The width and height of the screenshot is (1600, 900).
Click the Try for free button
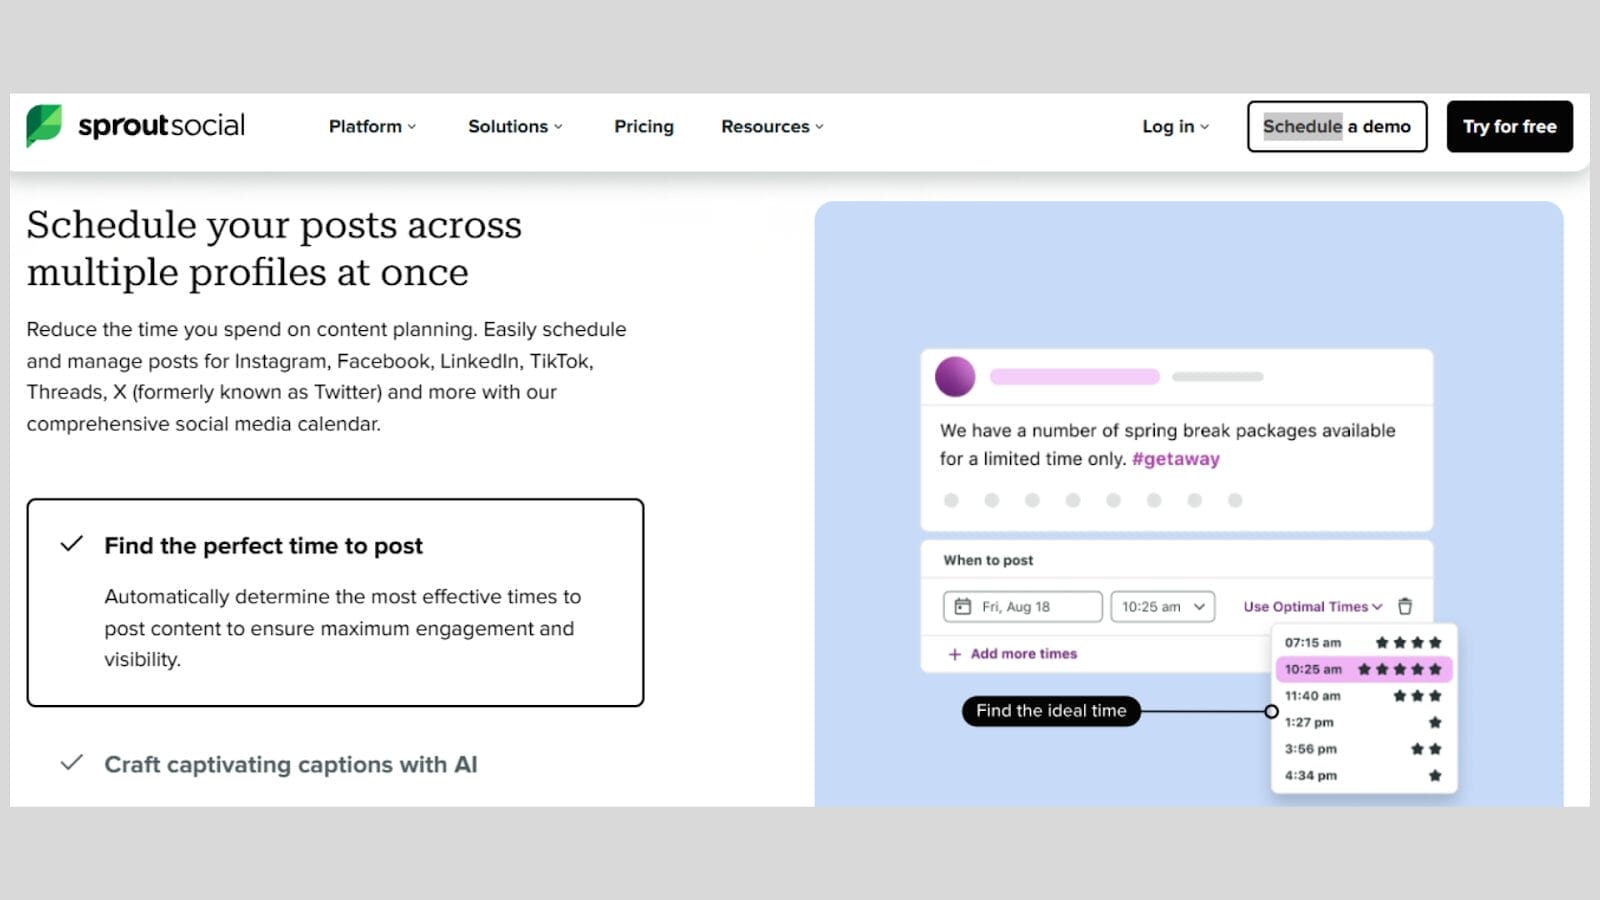tap(1509, 126)
